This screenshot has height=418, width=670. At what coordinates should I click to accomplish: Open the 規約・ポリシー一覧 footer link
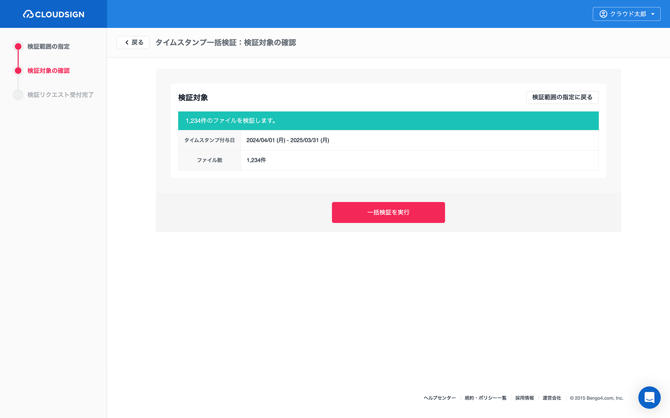coord(485,398)
